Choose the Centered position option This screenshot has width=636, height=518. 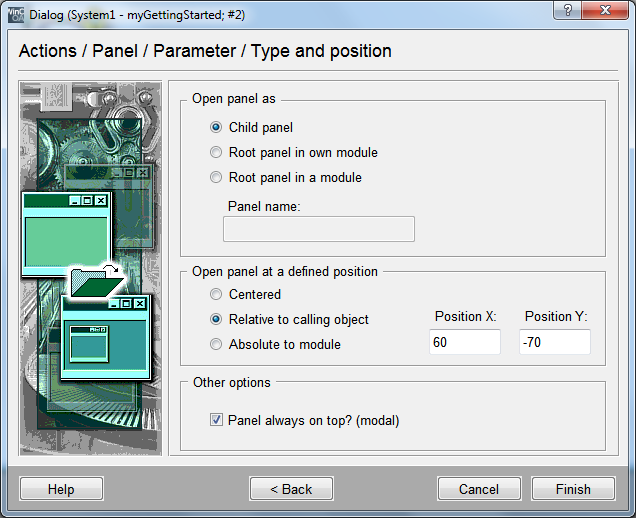pos(217,295)
